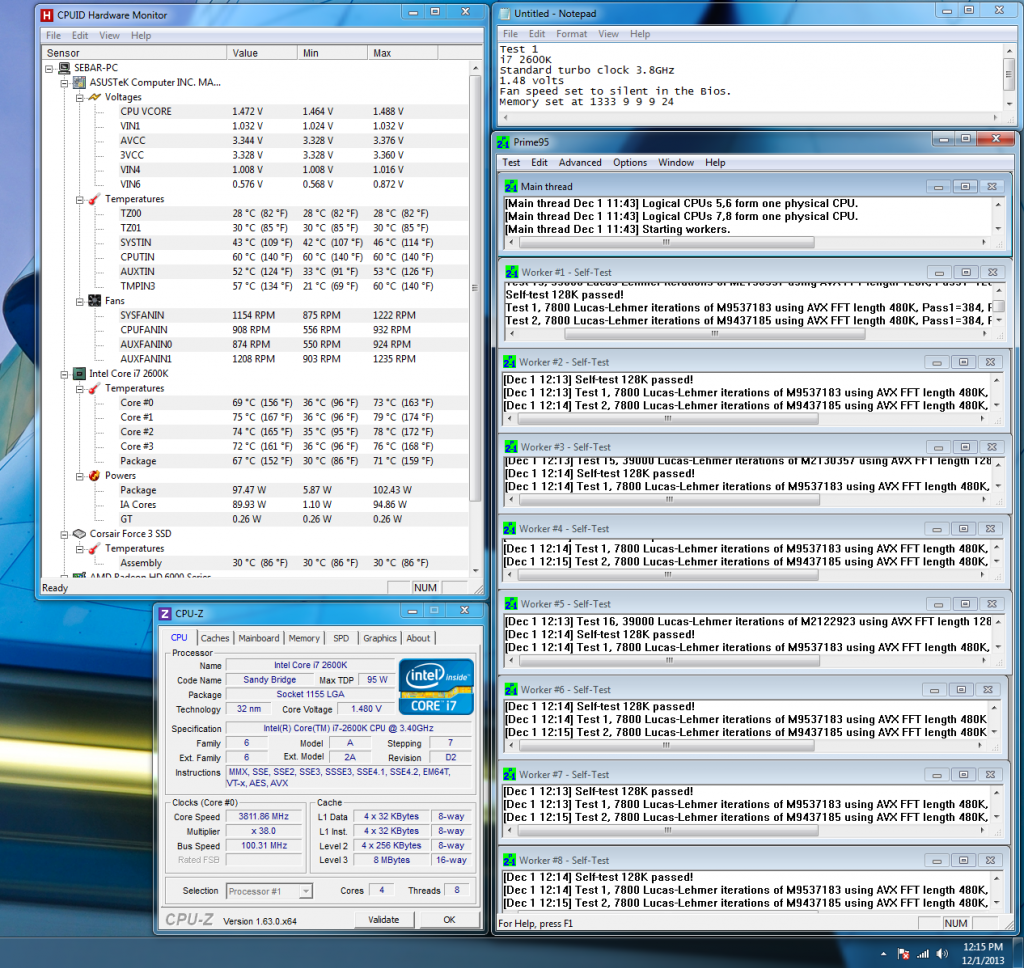Click the Main thread window icon in Prime95
This screenshot has height=968, width=1024.
(510, 187)
